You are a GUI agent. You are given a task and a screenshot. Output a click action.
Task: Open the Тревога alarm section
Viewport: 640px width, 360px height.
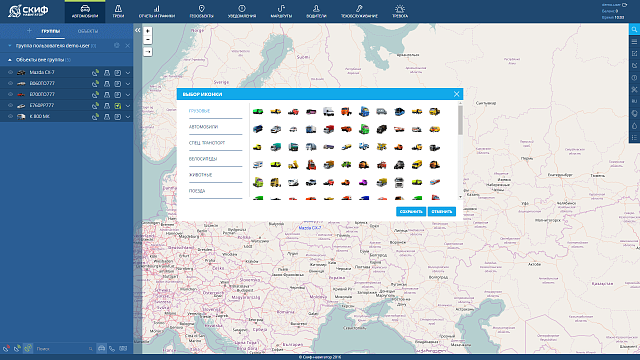(x=400, y=11)
